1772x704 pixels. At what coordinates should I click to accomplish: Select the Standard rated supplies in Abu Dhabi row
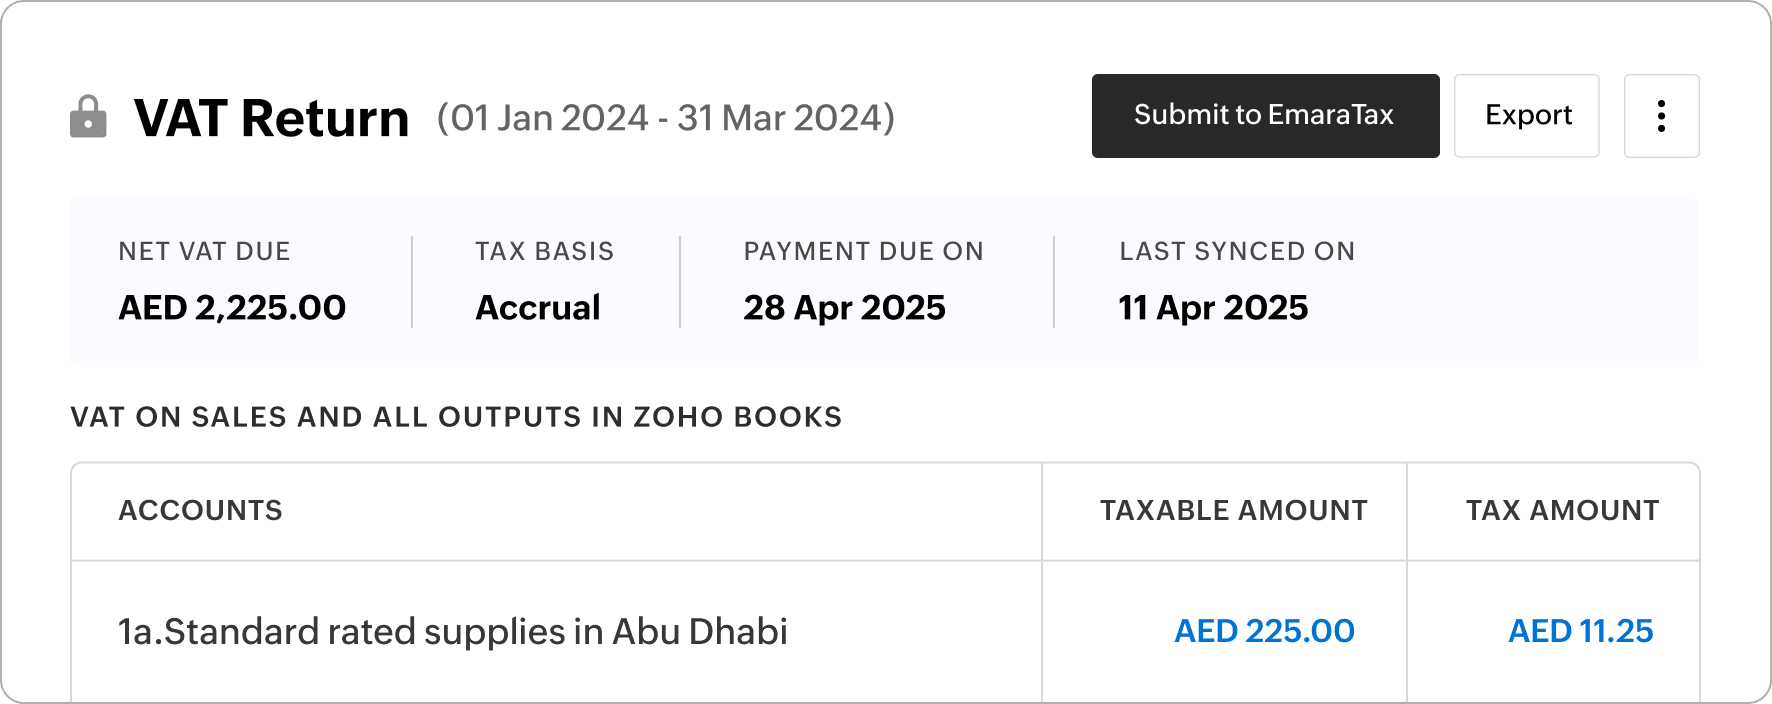(453, 632)
